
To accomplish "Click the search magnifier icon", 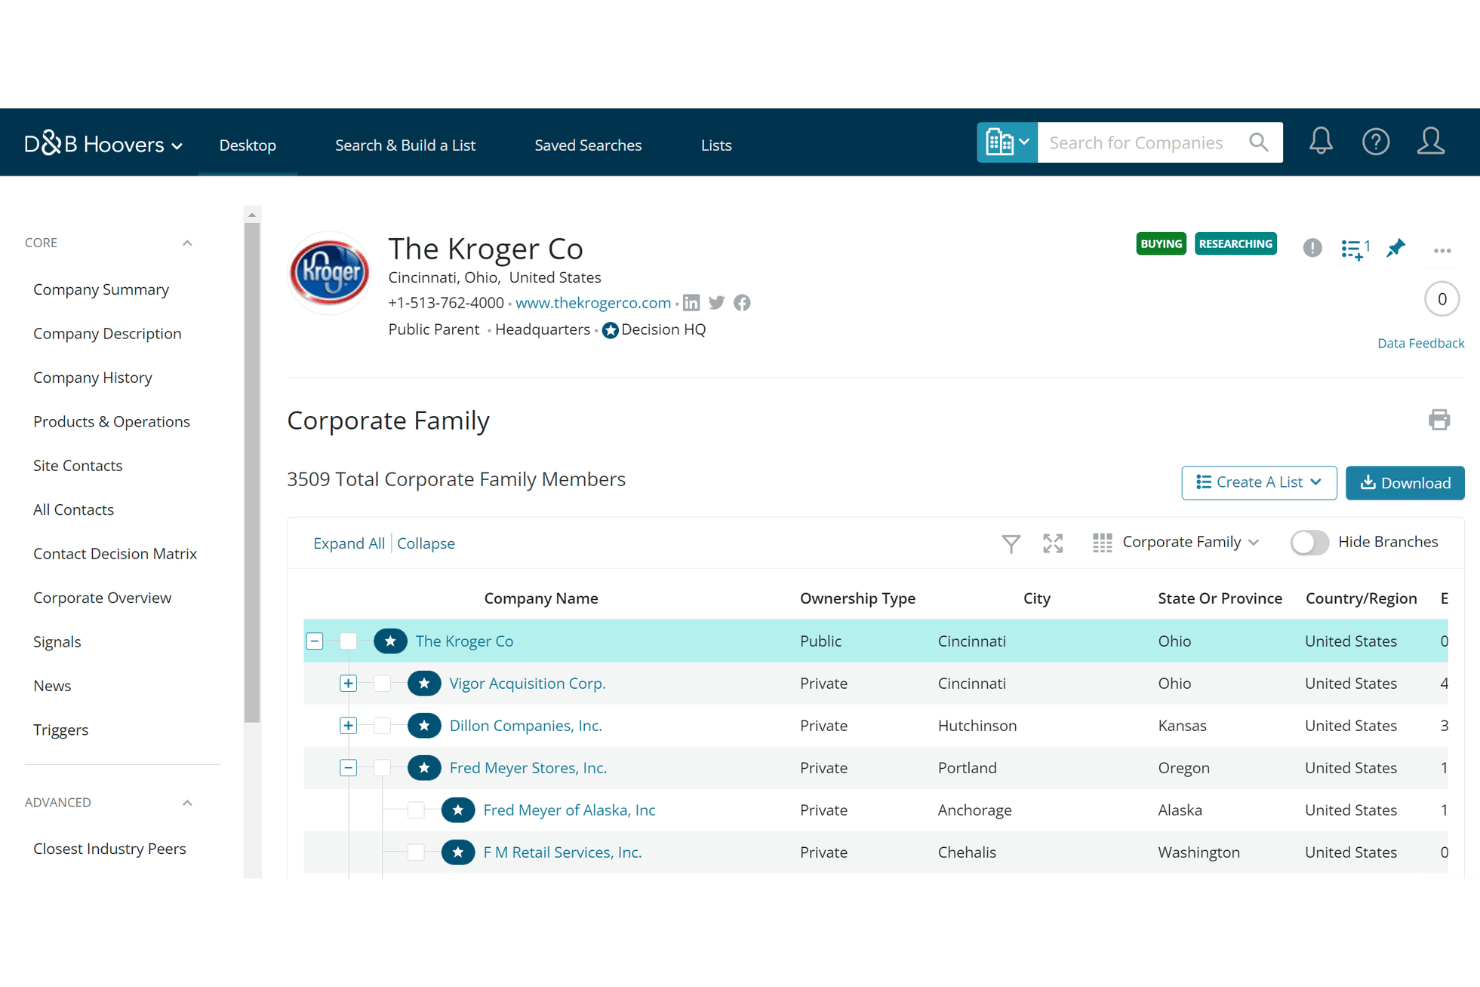I will [x=1259, y=142].
